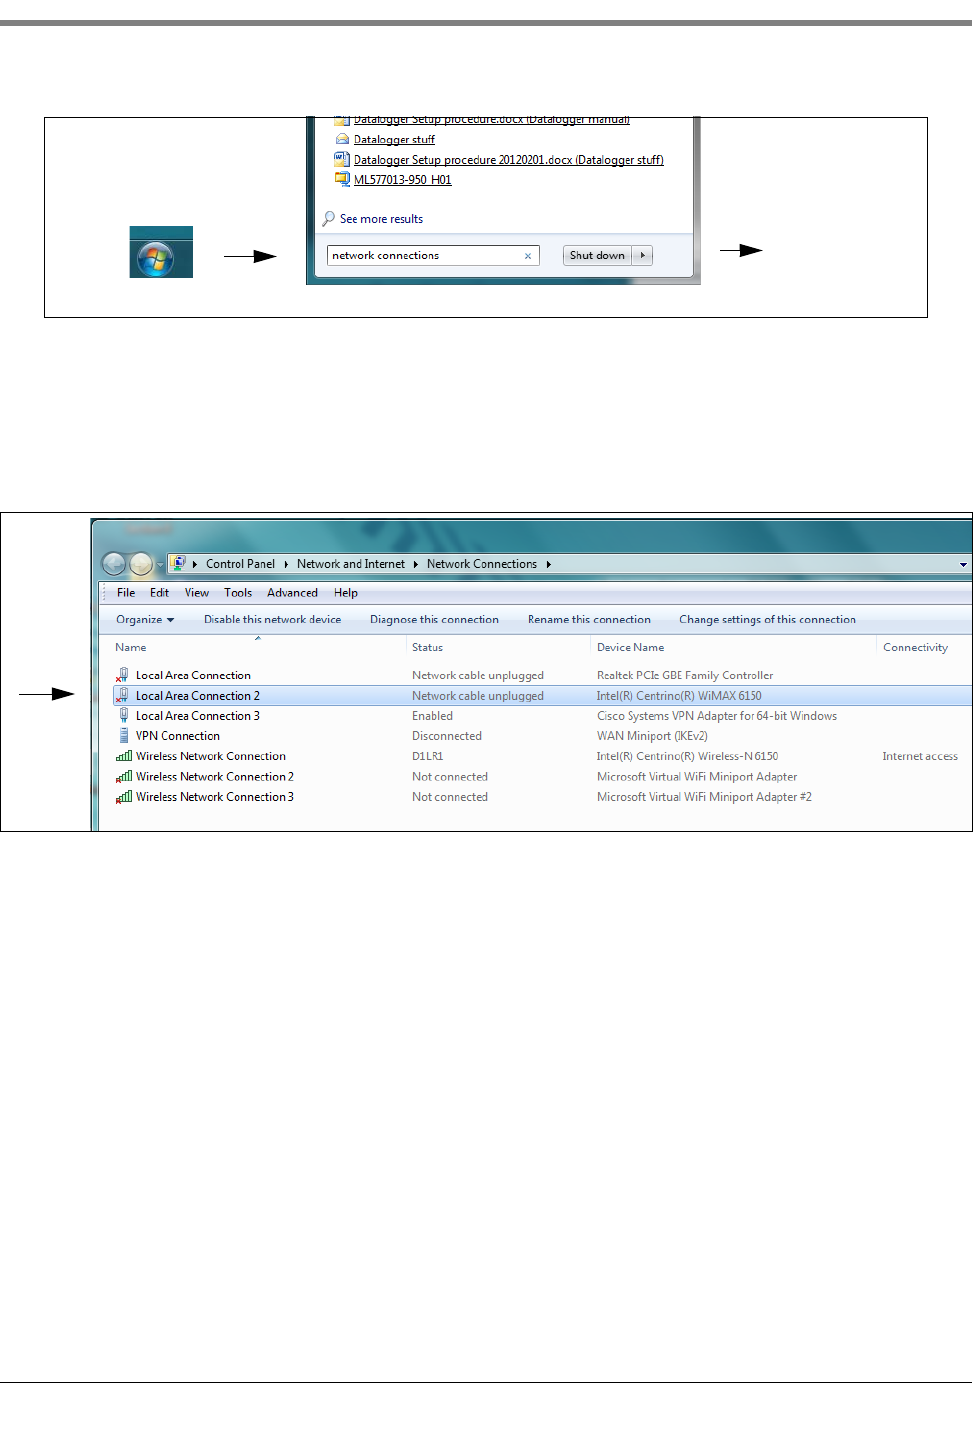
Task: Select the Local Area Connection 3 icon
Action: point(124,715)
